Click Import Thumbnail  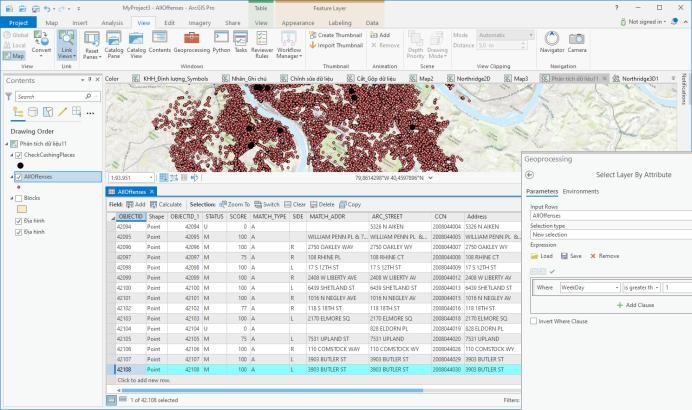[336, 45]
